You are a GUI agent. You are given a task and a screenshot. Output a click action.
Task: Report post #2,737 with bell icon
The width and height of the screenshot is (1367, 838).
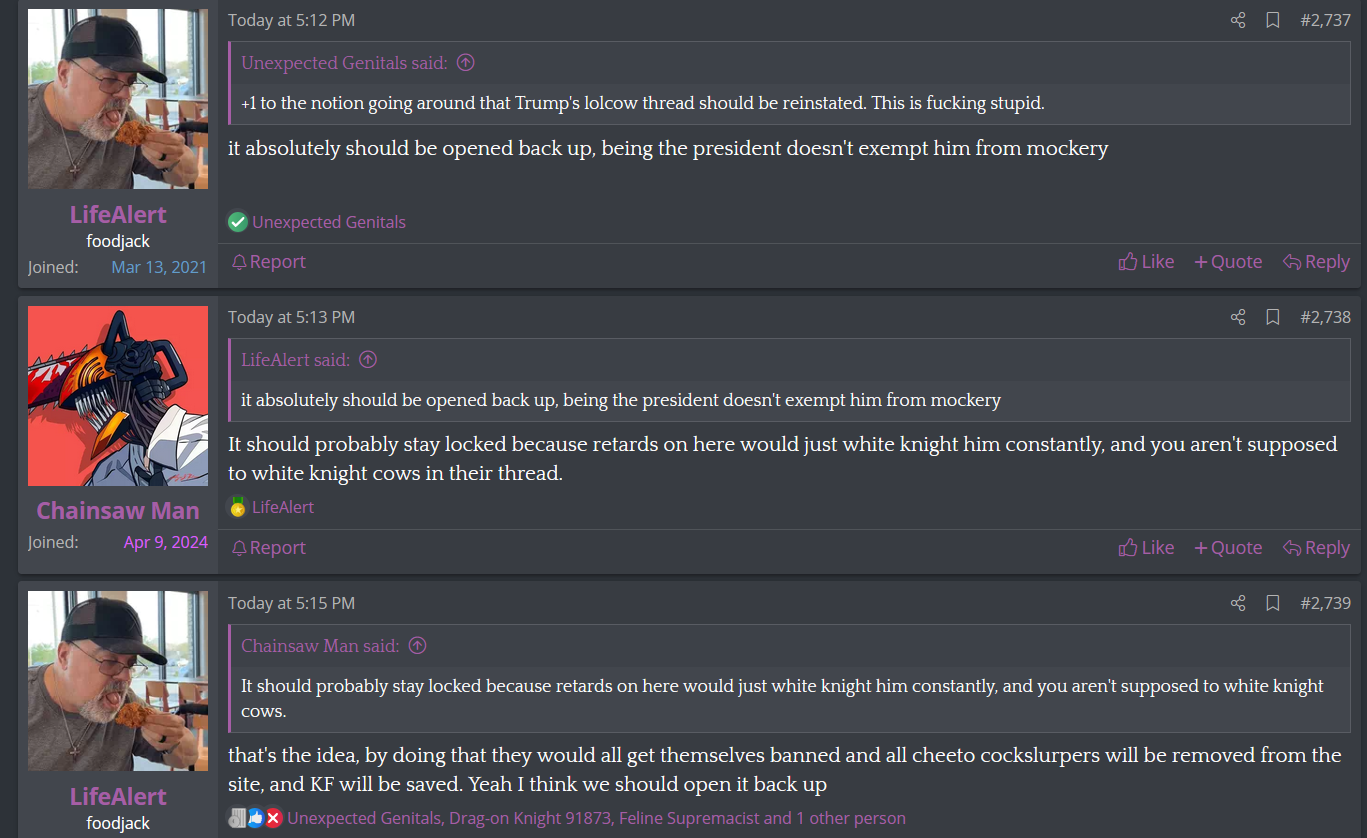point(268,262)
